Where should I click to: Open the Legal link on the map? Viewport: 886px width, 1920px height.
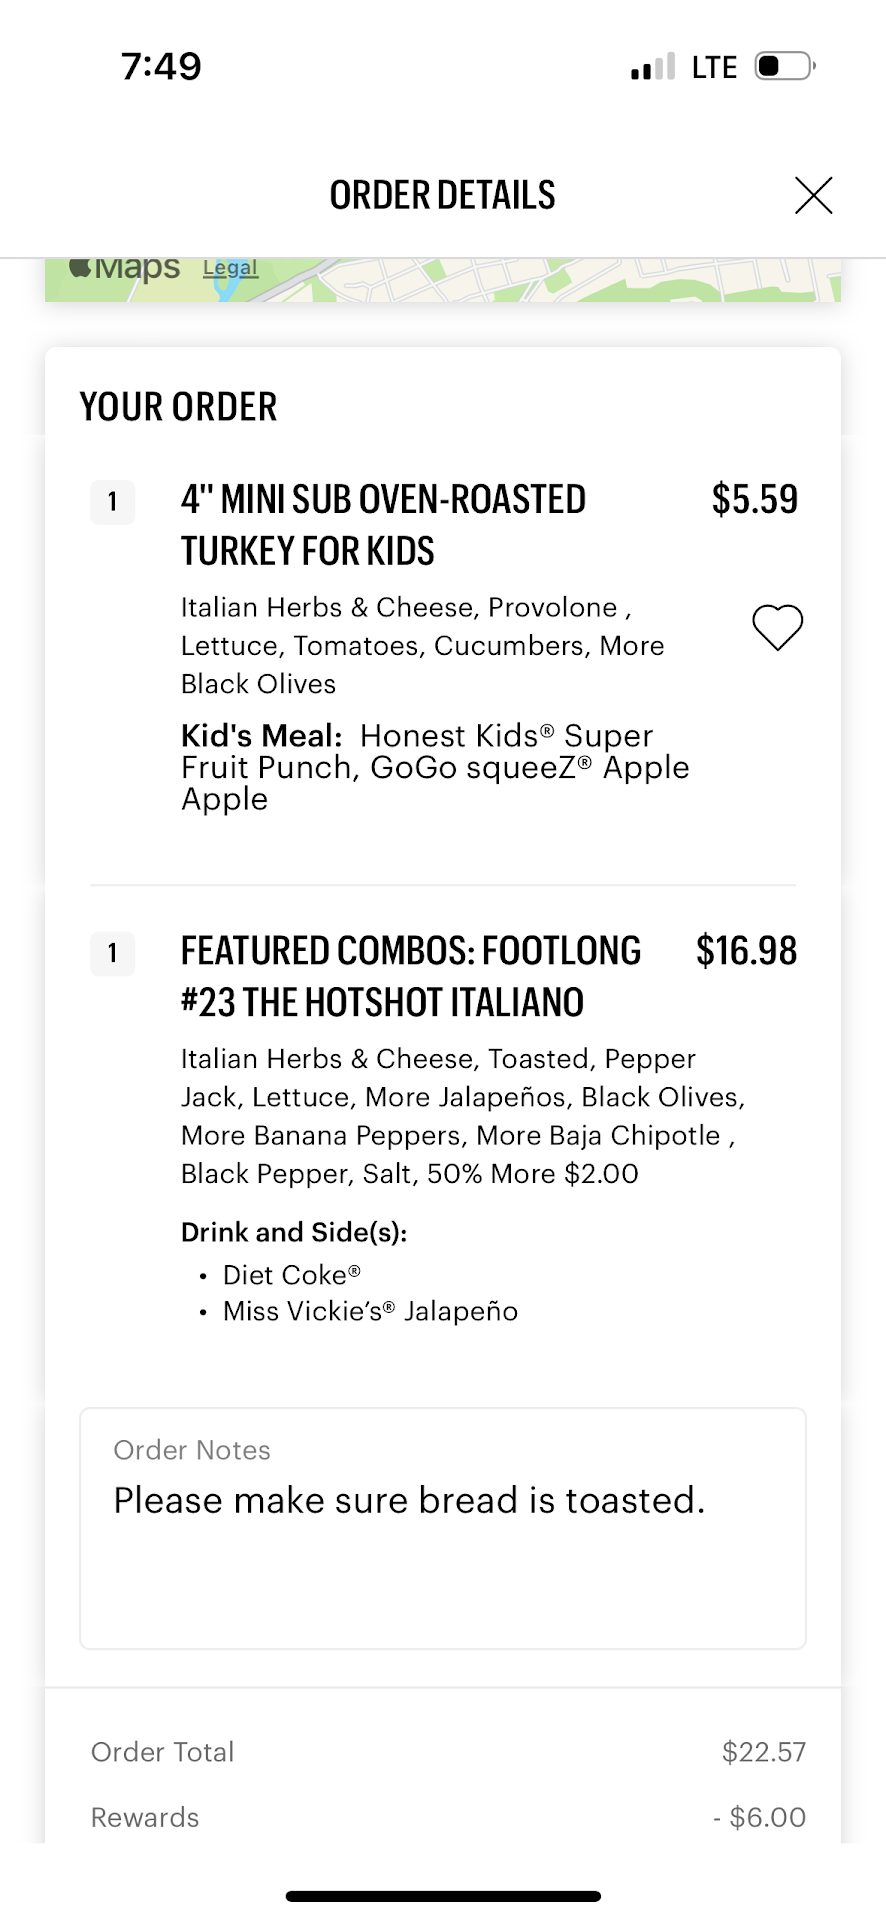230,268
